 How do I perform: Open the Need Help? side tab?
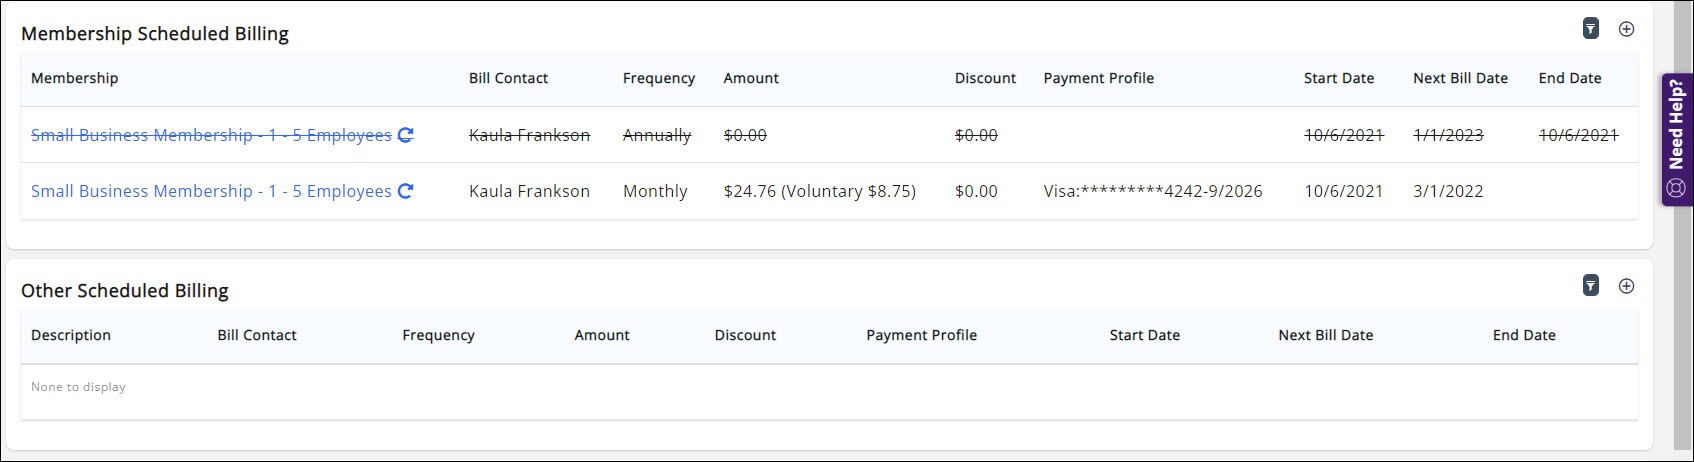(1676, 139)
